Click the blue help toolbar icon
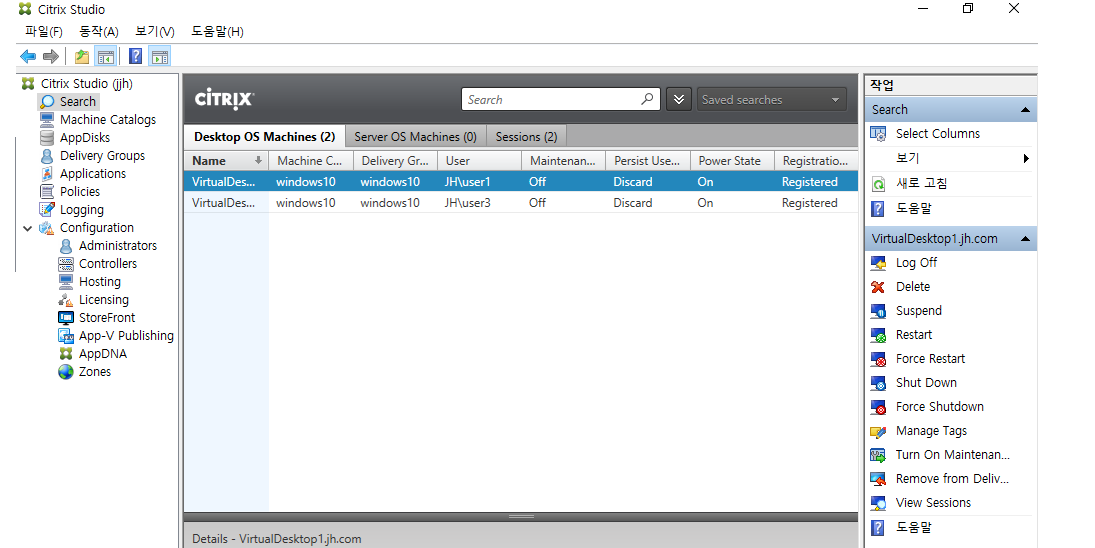The height and width of the screenshot is (548, 1095). tap(135, 57)
